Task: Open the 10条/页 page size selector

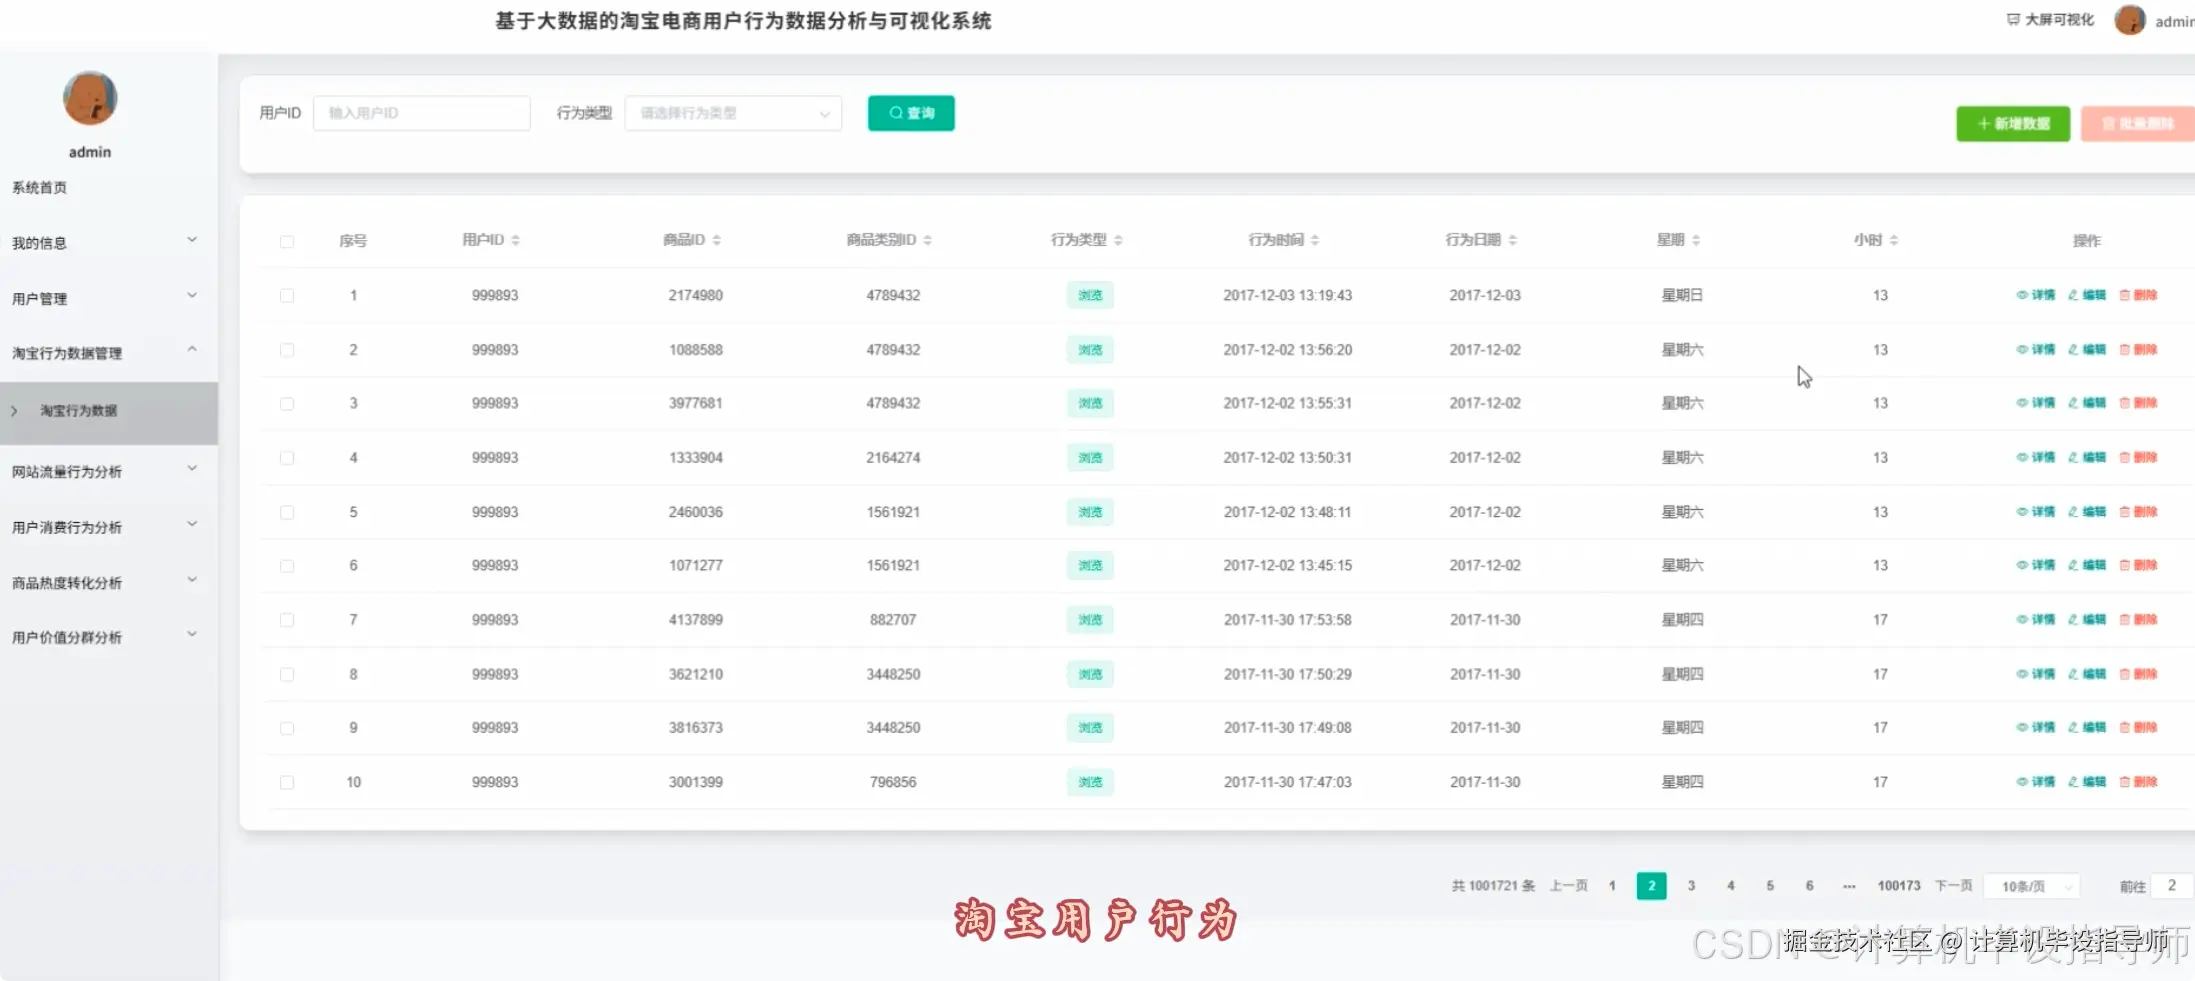Action: click(2032, 885)
